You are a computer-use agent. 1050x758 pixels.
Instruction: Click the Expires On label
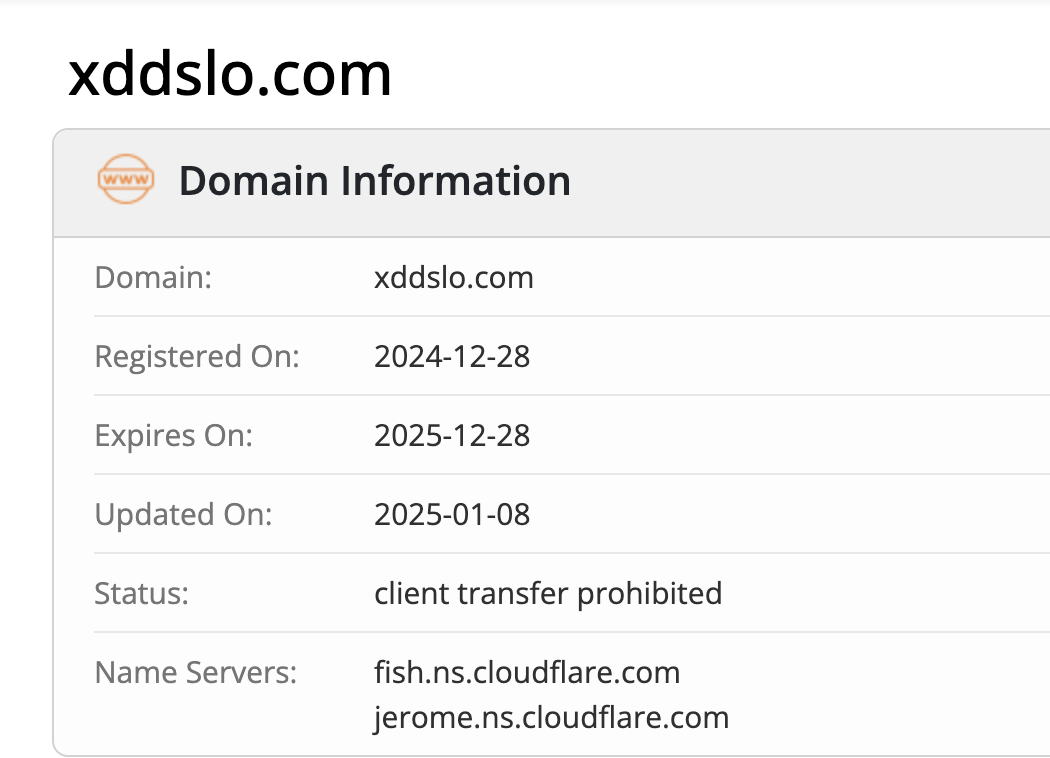(174, 435)
